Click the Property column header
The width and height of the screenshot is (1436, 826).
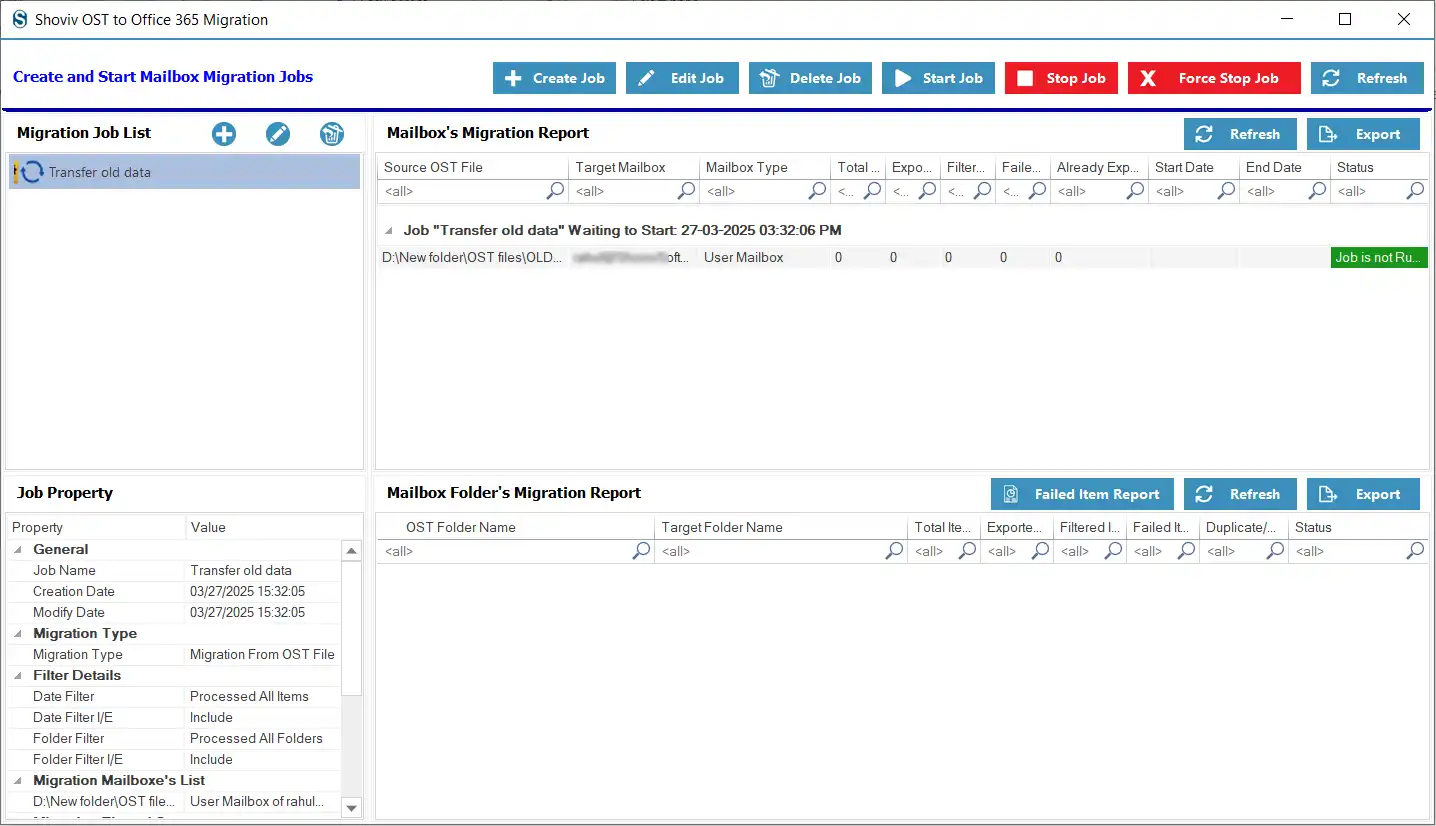click(96, 527)
